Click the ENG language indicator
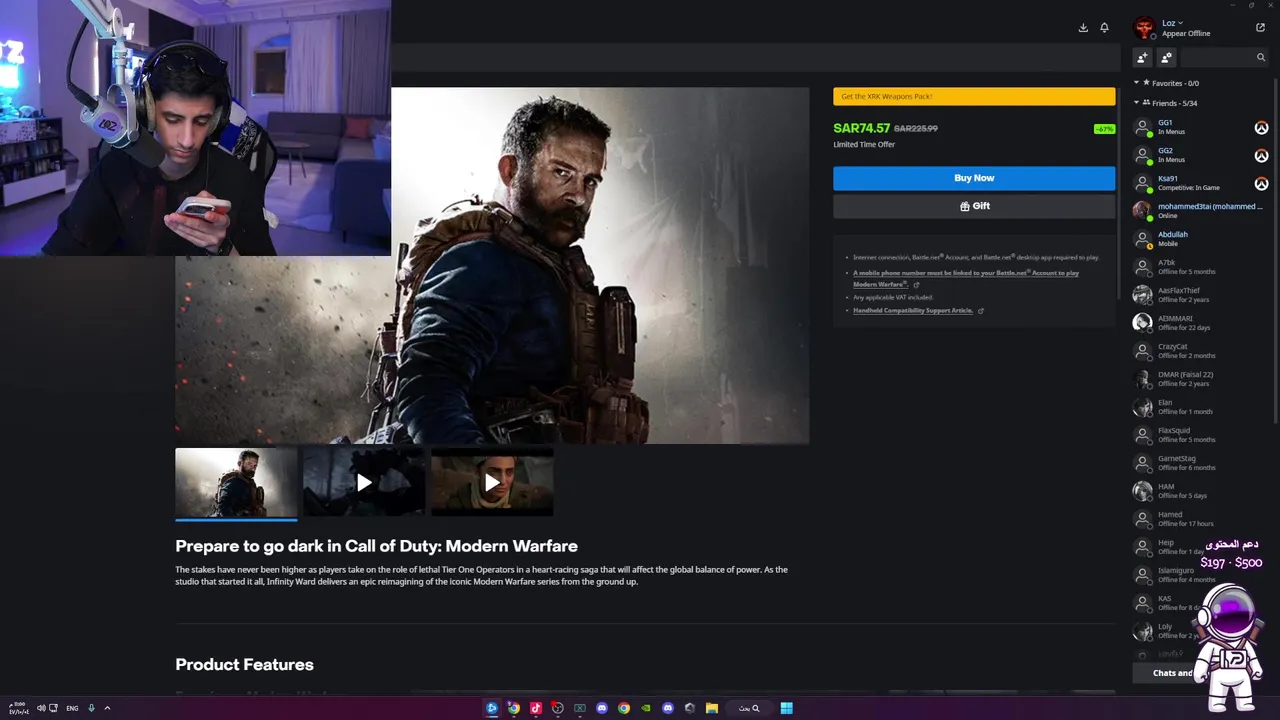This screenshot has width=1280, height=720. point(72,708)
